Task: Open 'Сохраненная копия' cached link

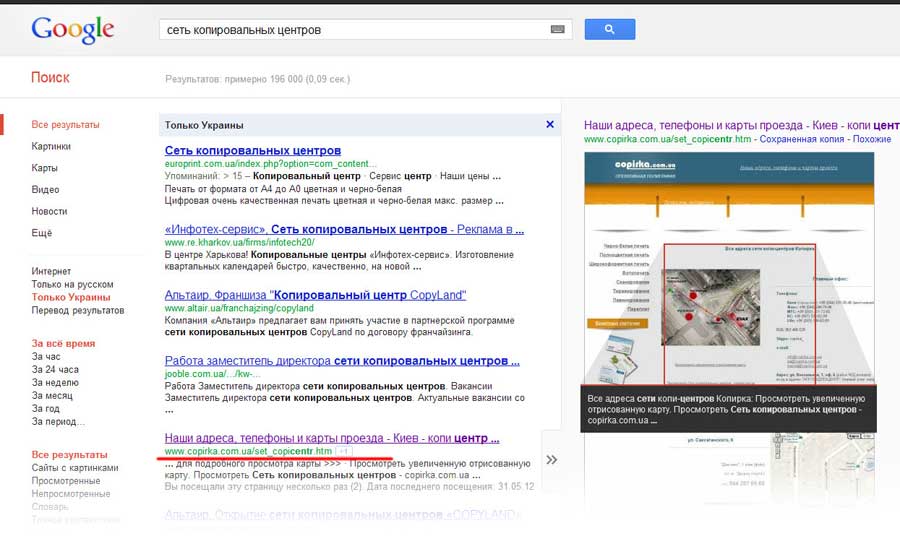Action: (801, 139)
